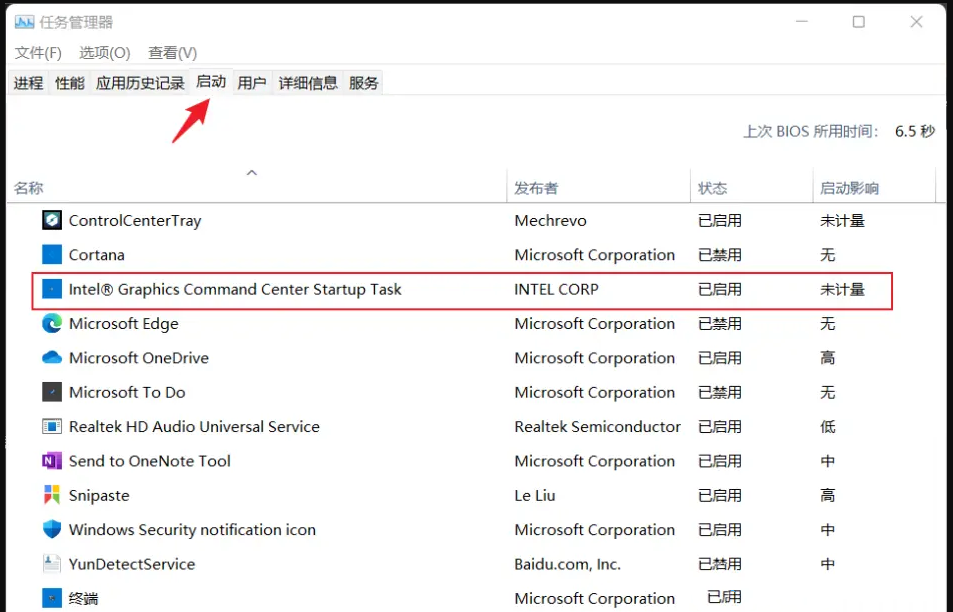Click the Task Manager title bar icon
This screenshot has width=953, height=612.
[x=24, y=22]
